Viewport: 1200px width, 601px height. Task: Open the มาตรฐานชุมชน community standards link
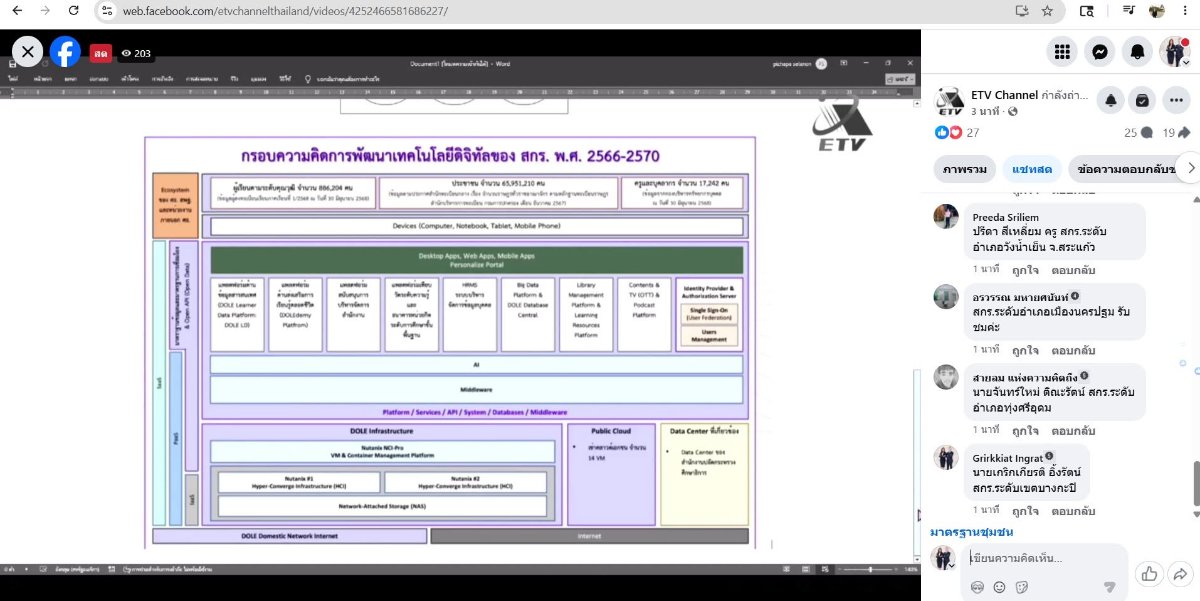tap(971, 531)
